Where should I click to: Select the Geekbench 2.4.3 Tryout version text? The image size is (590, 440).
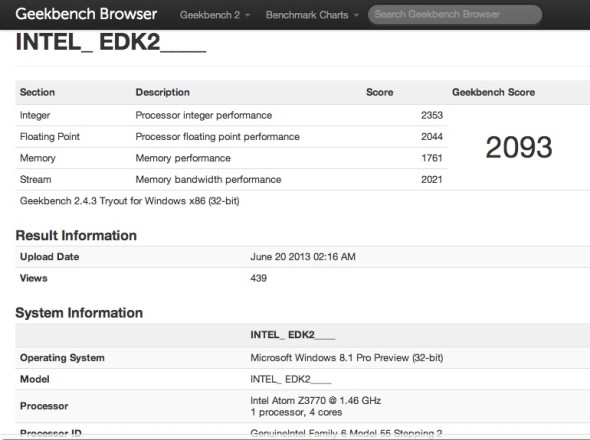click(x=129, y=201)
